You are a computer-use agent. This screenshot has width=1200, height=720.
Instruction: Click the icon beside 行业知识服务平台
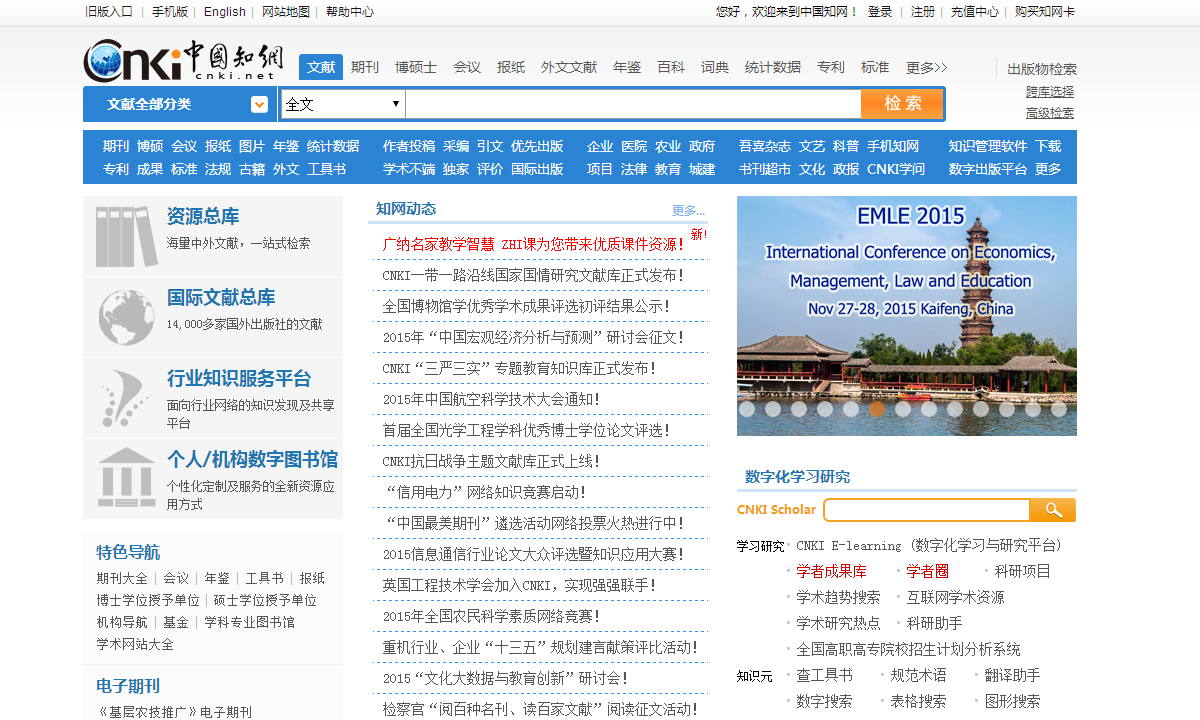click(x=126, y=398)
